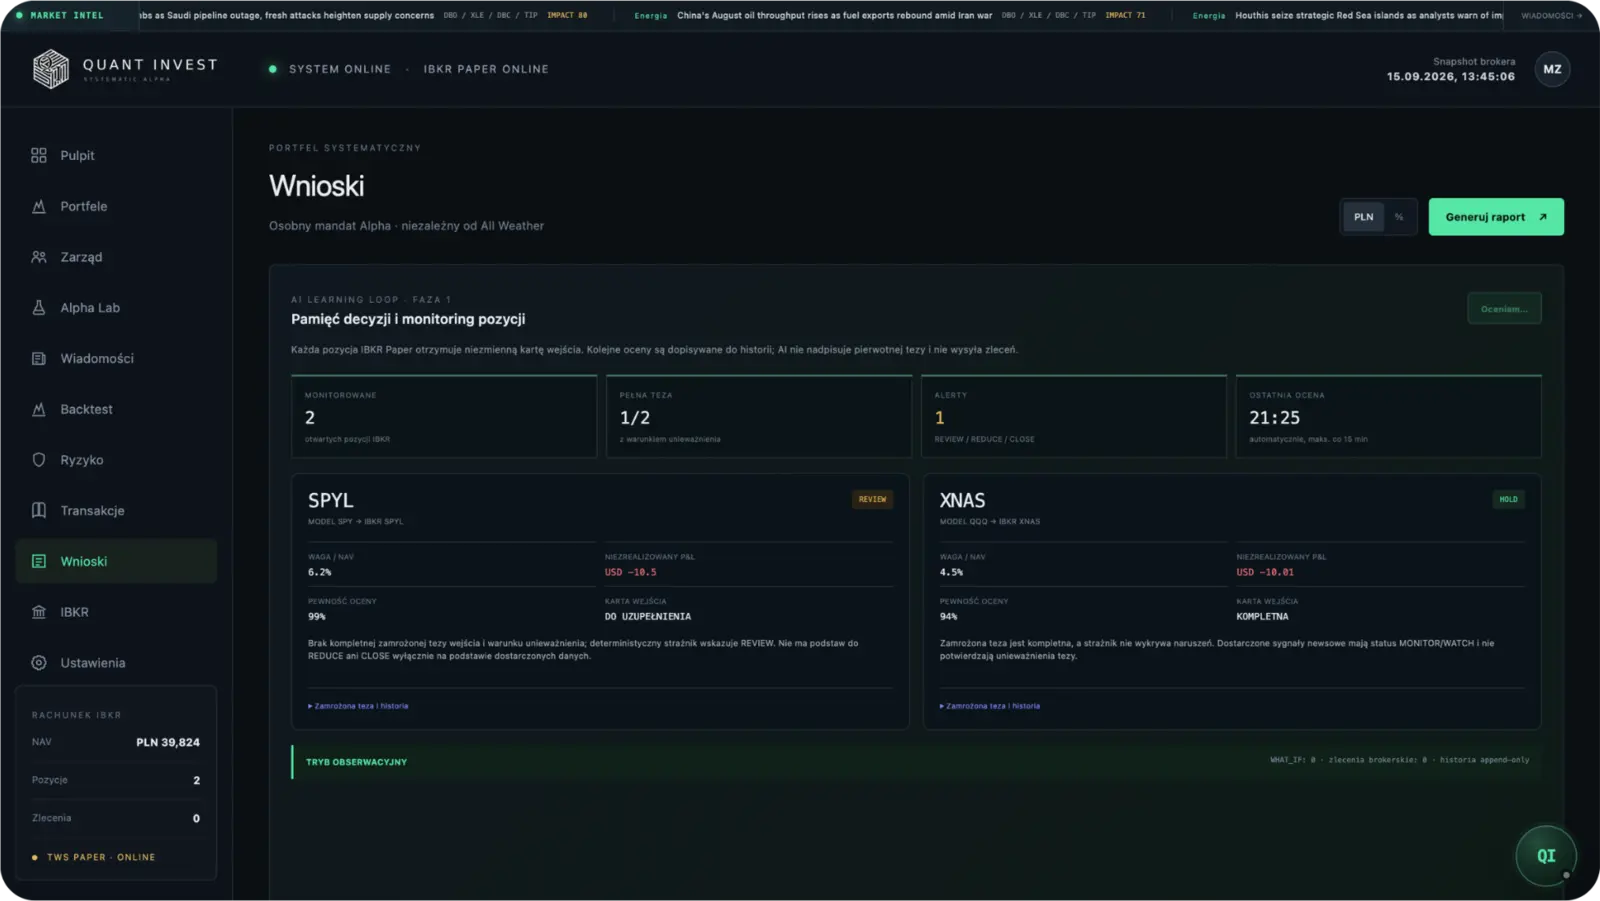The height and width of the screenshot is (901, 1600).
Task: Click the HOLD badge on XNAS
Action: click(x=1508, y=499)
